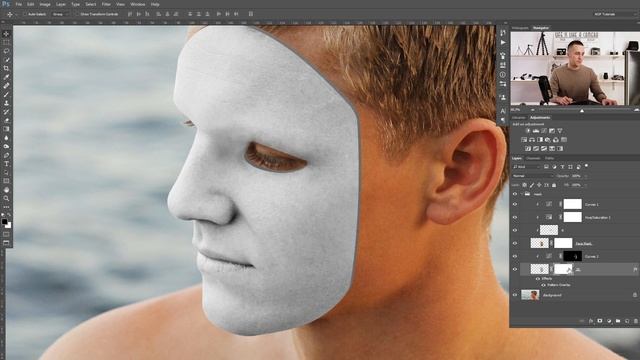Click the Lock all layer lock icon
This screenshot has height=360, width=640.
(x=554, y=185)
